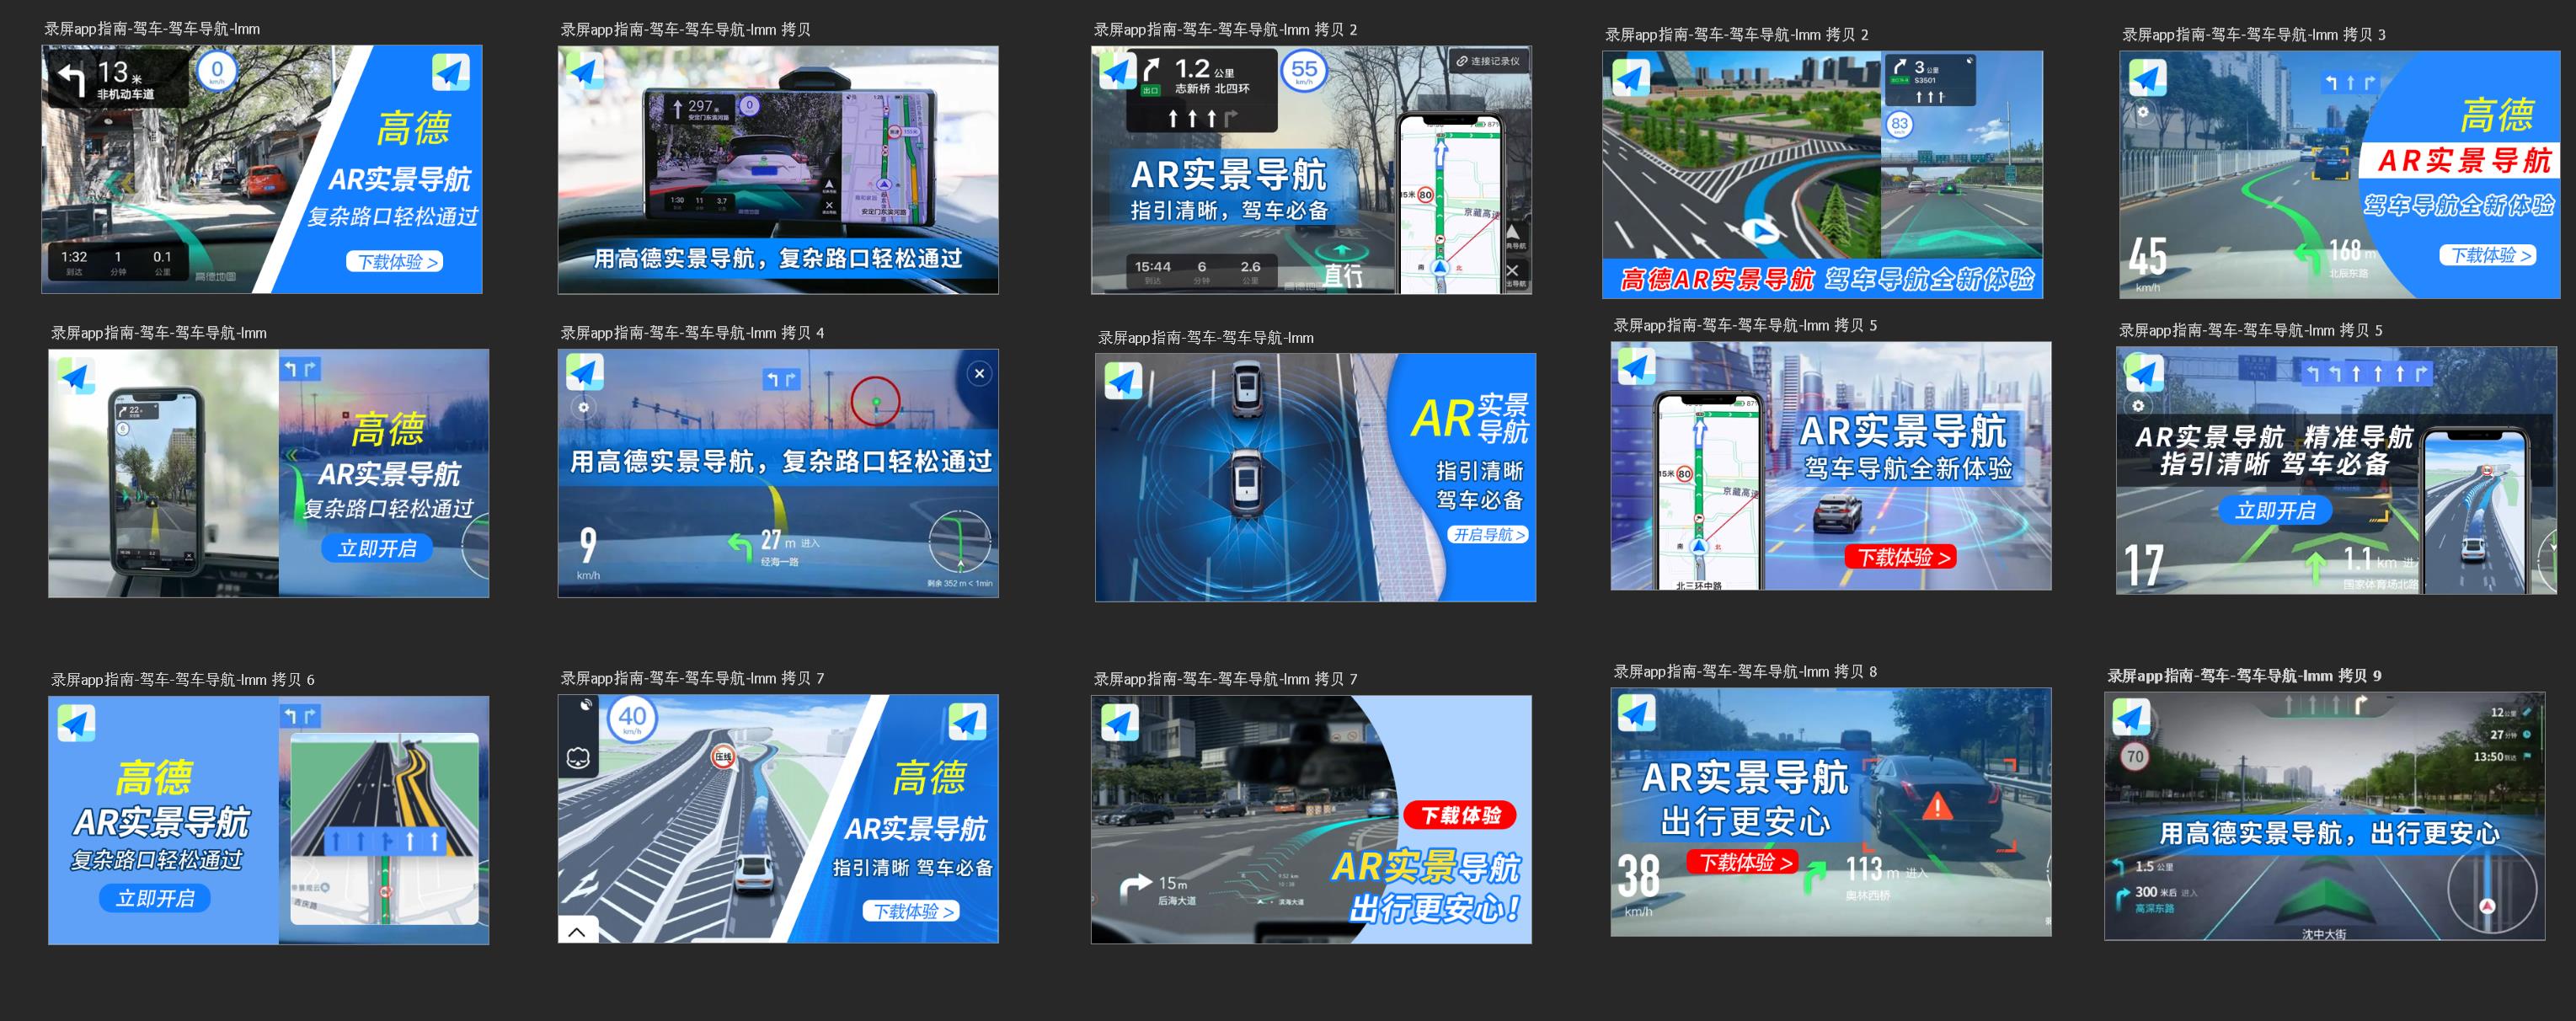Click the lane diagram image in 拷贝 6 banner
The height and width of the screenshot is (1021, 2576).
tap(384, 830)
